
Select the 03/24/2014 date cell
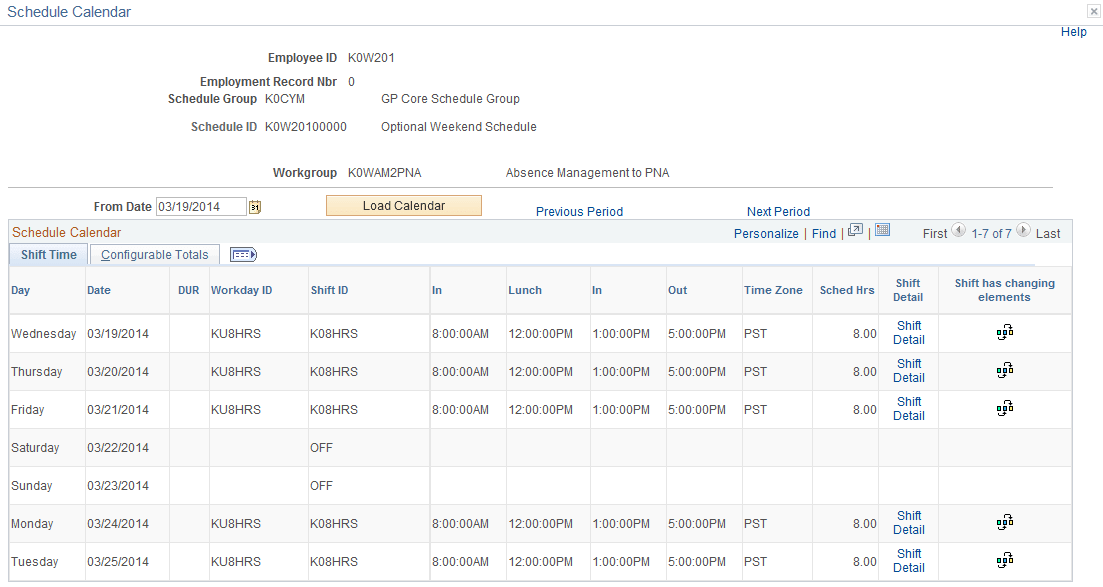pyautogui.click(x=118, y=524)
